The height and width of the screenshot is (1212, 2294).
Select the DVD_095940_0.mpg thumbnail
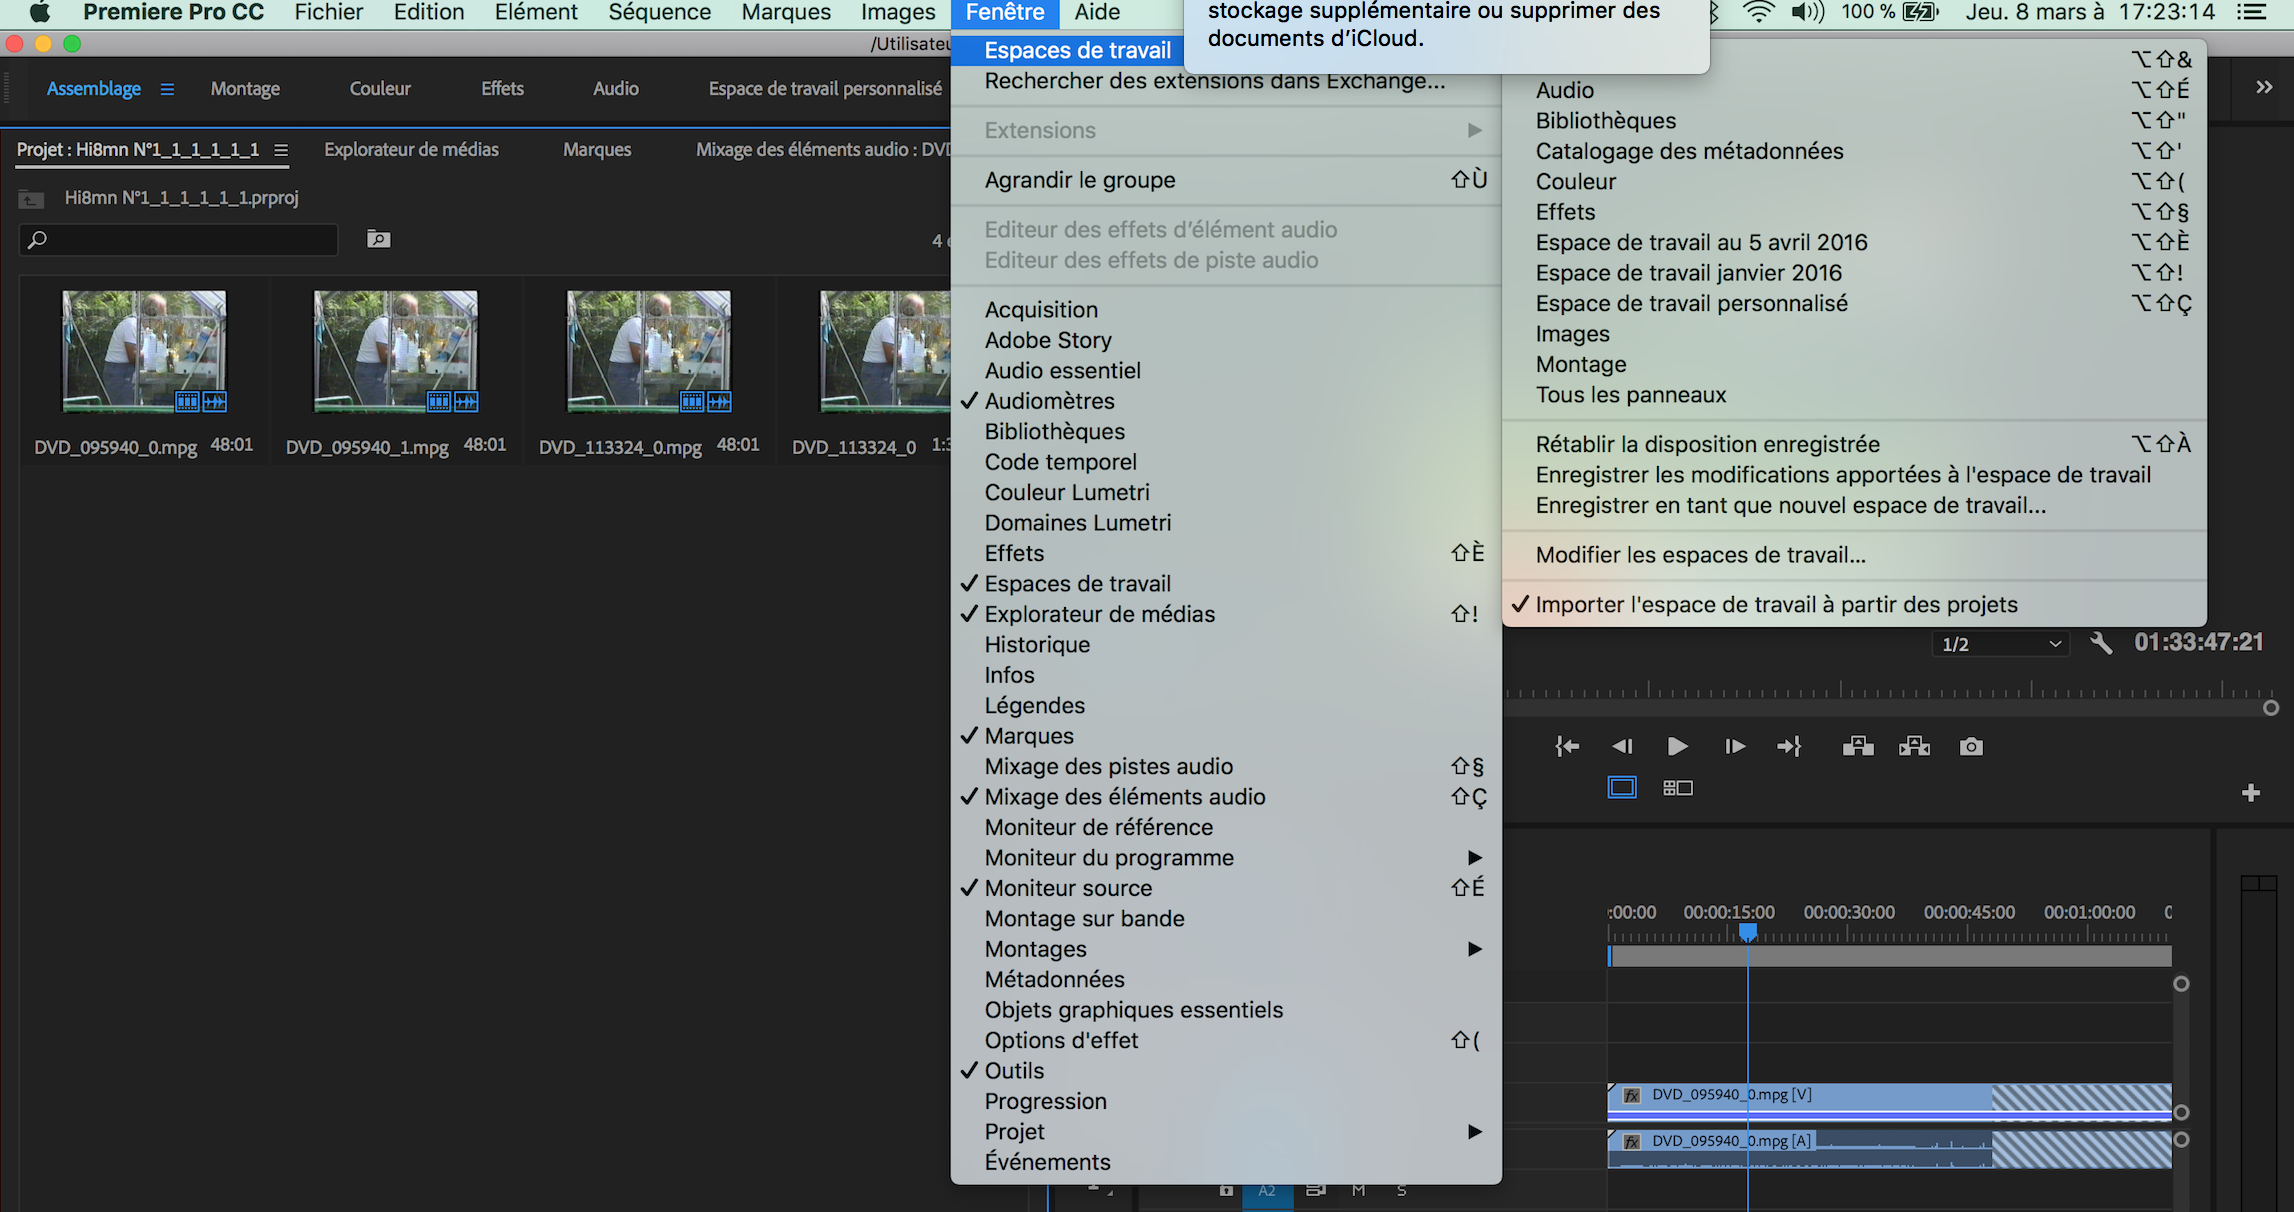point(144,351)
